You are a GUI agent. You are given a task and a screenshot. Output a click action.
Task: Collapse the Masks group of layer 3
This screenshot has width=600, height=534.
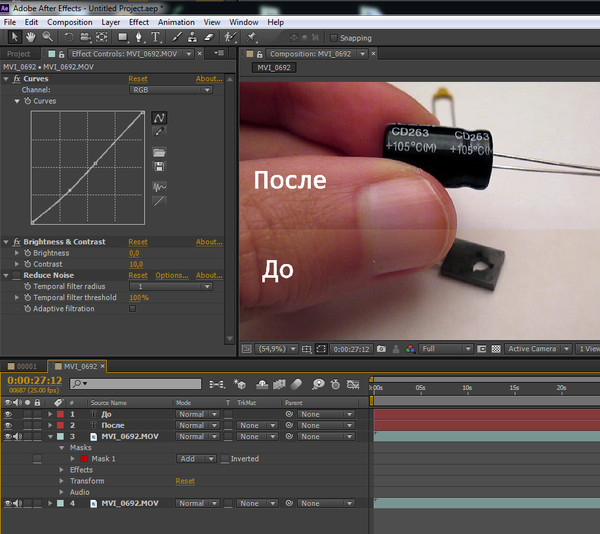pyautogui.click(x=62, y=448)
